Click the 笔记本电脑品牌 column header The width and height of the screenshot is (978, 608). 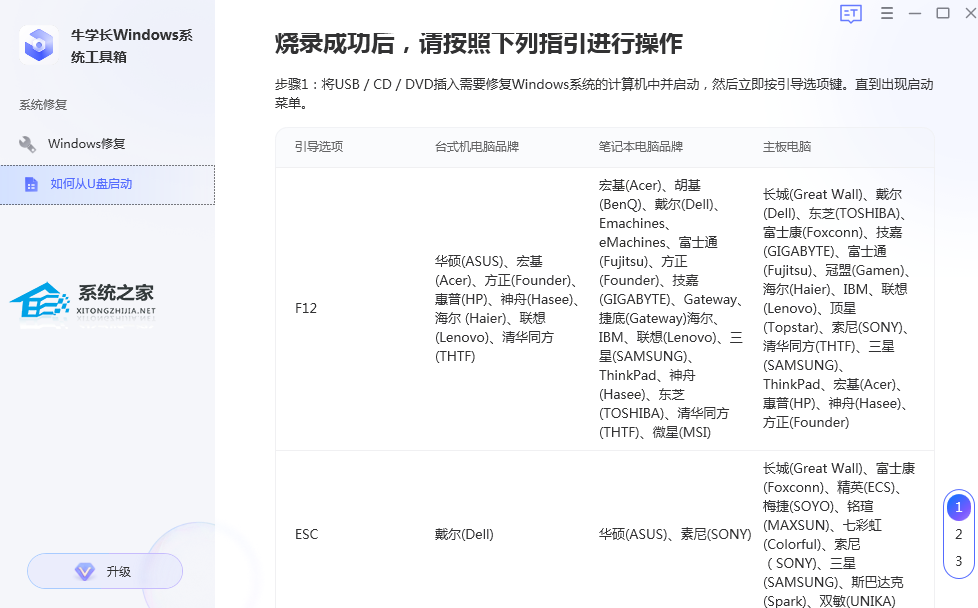[641, 147]
